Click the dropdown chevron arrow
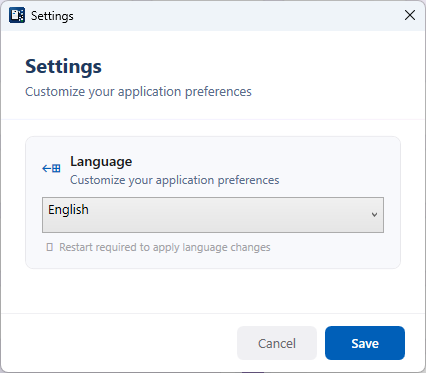 [374, 215]
